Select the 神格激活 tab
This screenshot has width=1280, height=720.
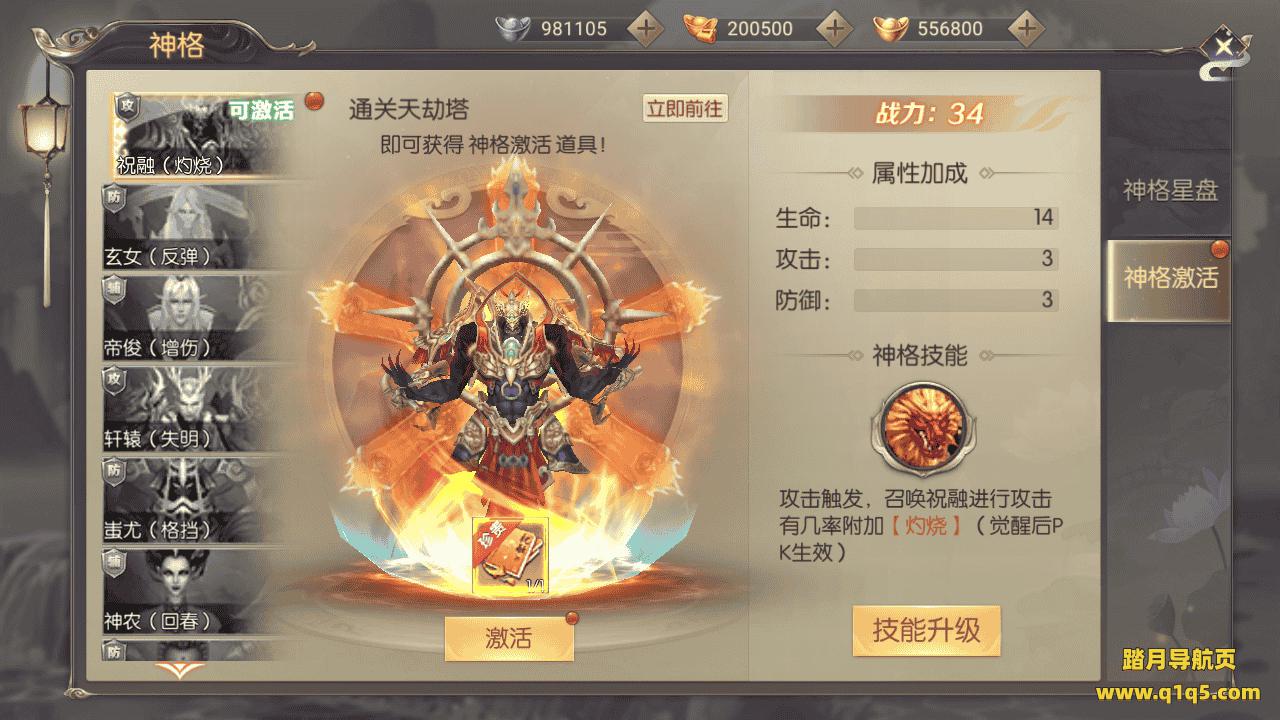1168,278
